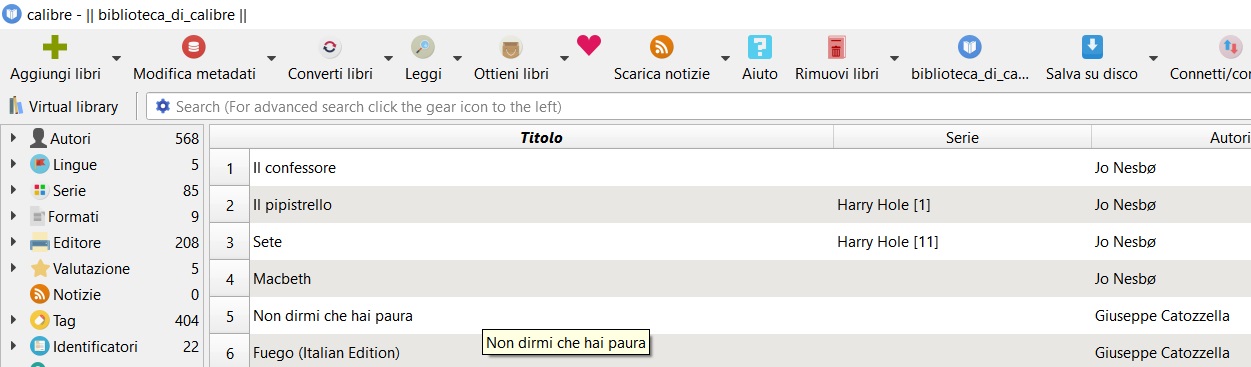Expand the Autori category in sidebar
The height and width of the screenshot is (367, 1251).
tap(14, 138)
